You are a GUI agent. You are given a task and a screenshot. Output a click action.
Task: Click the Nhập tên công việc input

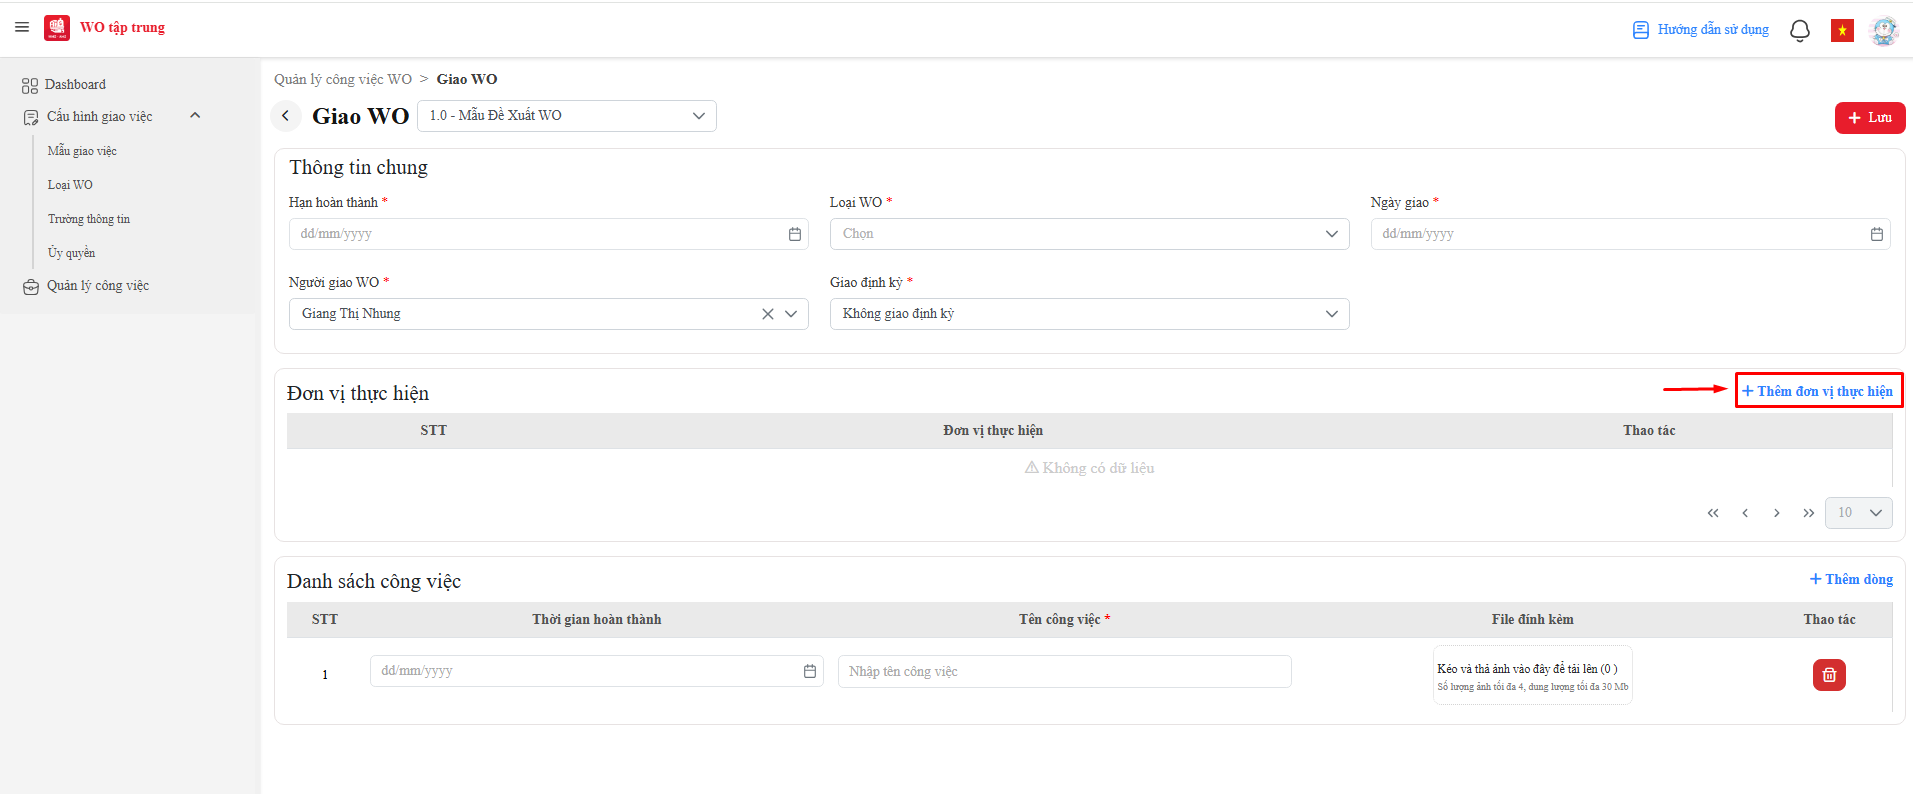point(1065,672)
